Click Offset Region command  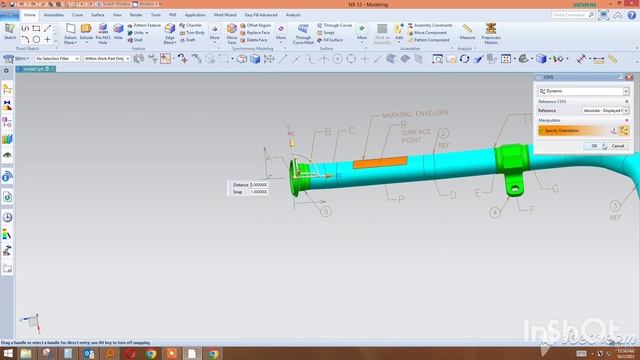tap(256, 25)
